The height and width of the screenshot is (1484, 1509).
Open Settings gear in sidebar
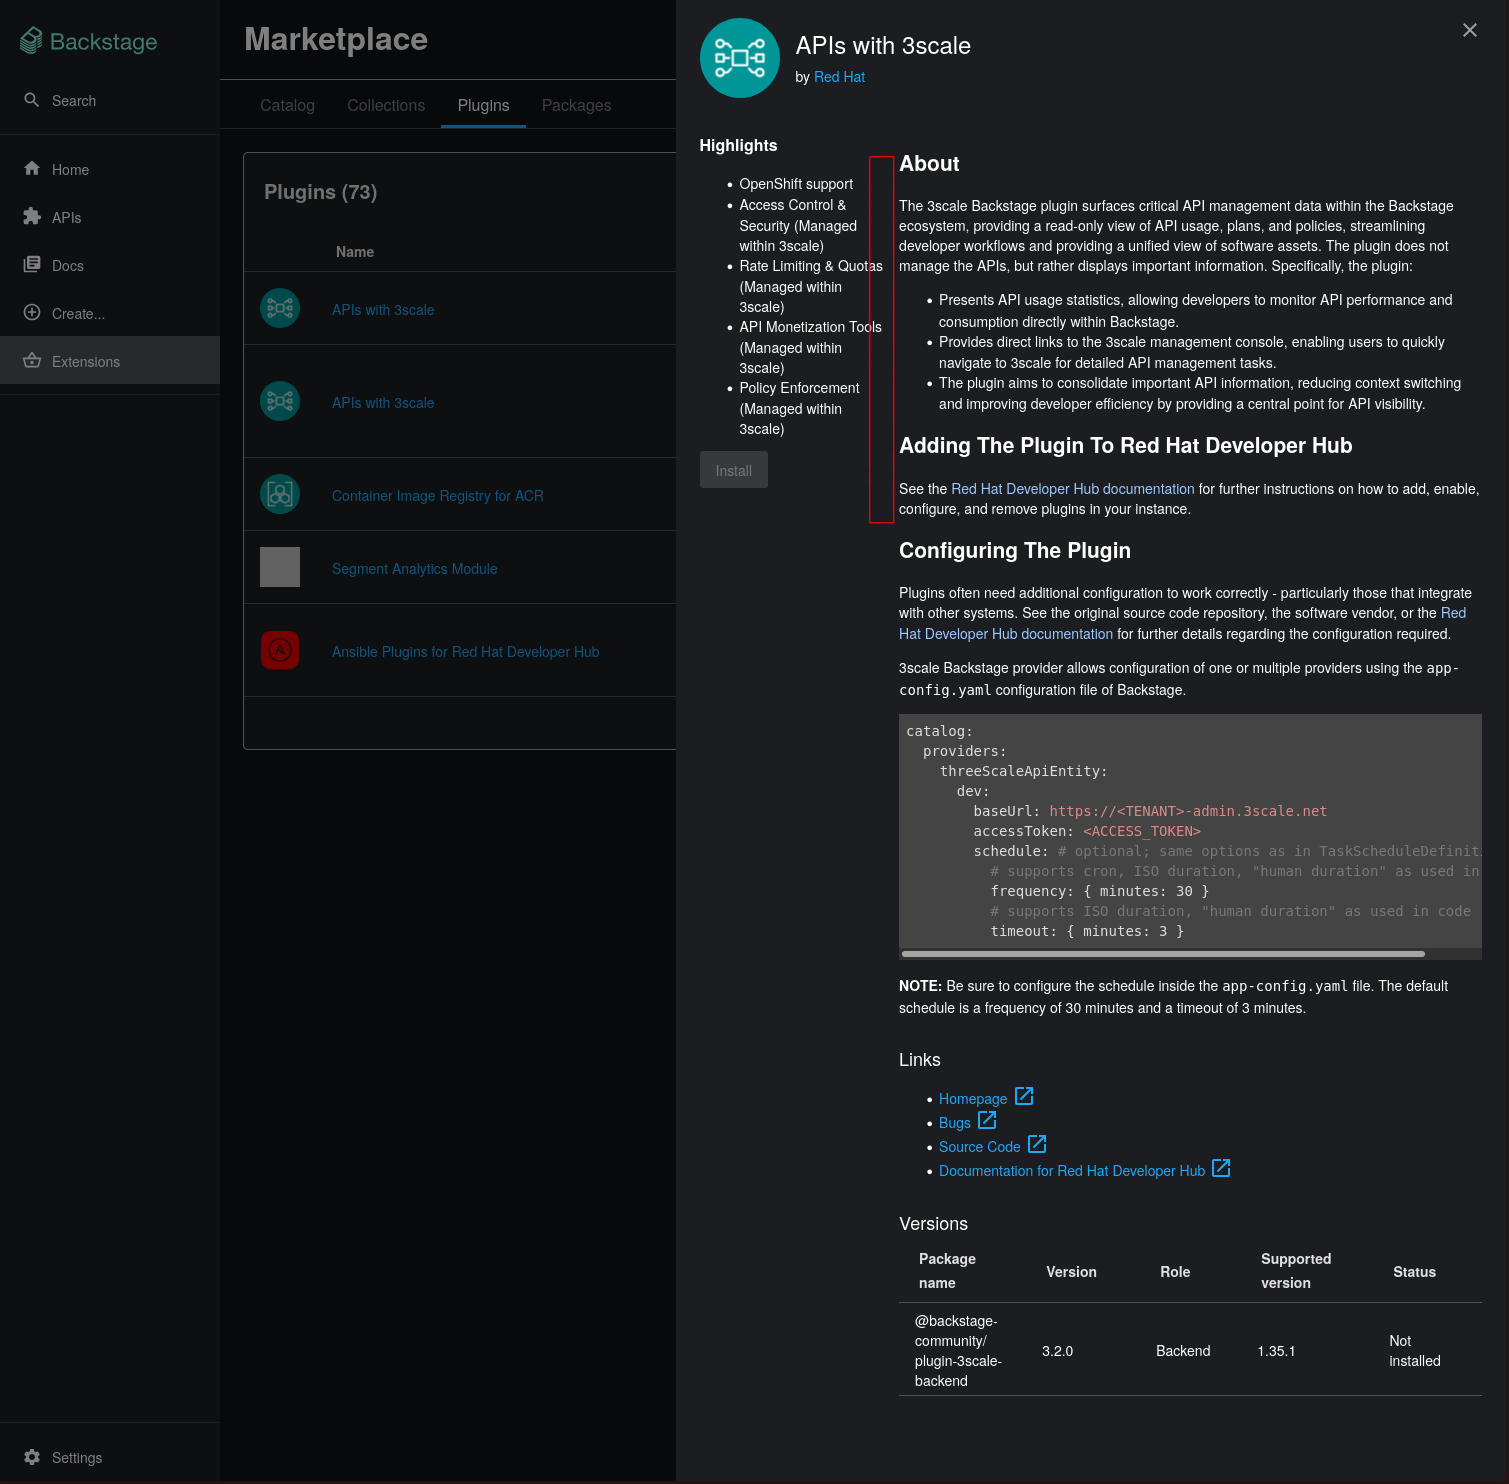(32, 1457)
